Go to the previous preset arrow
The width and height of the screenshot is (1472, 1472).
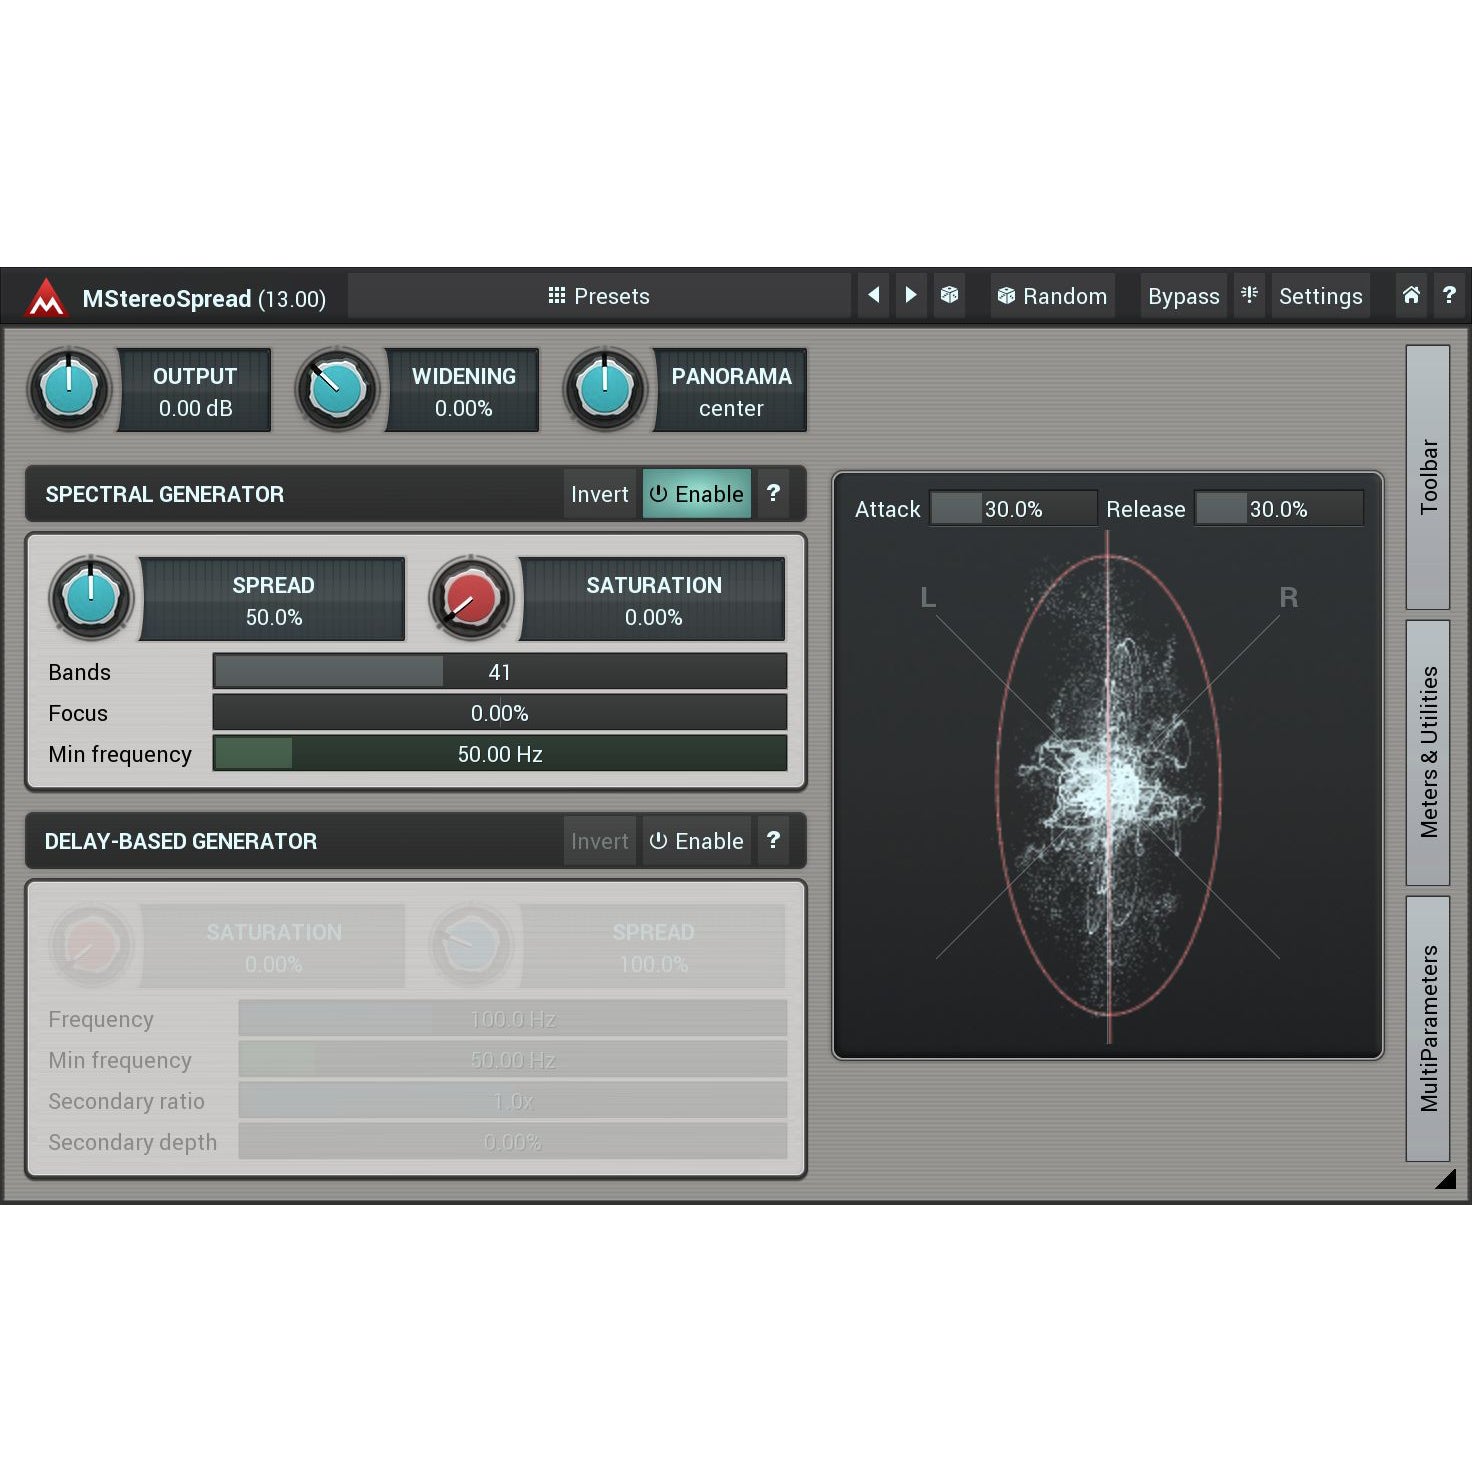(x=873, y=295)
